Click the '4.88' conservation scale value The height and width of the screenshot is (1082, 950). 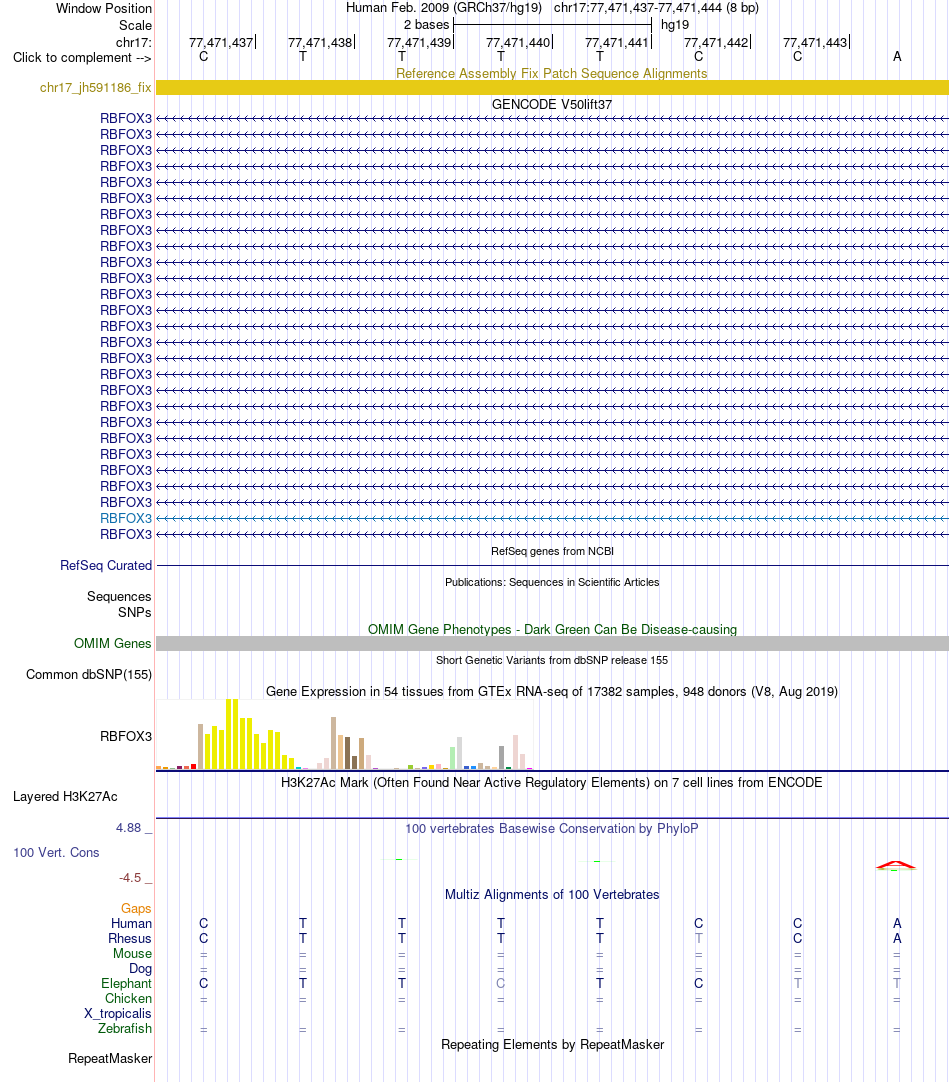tap(128, 827)
